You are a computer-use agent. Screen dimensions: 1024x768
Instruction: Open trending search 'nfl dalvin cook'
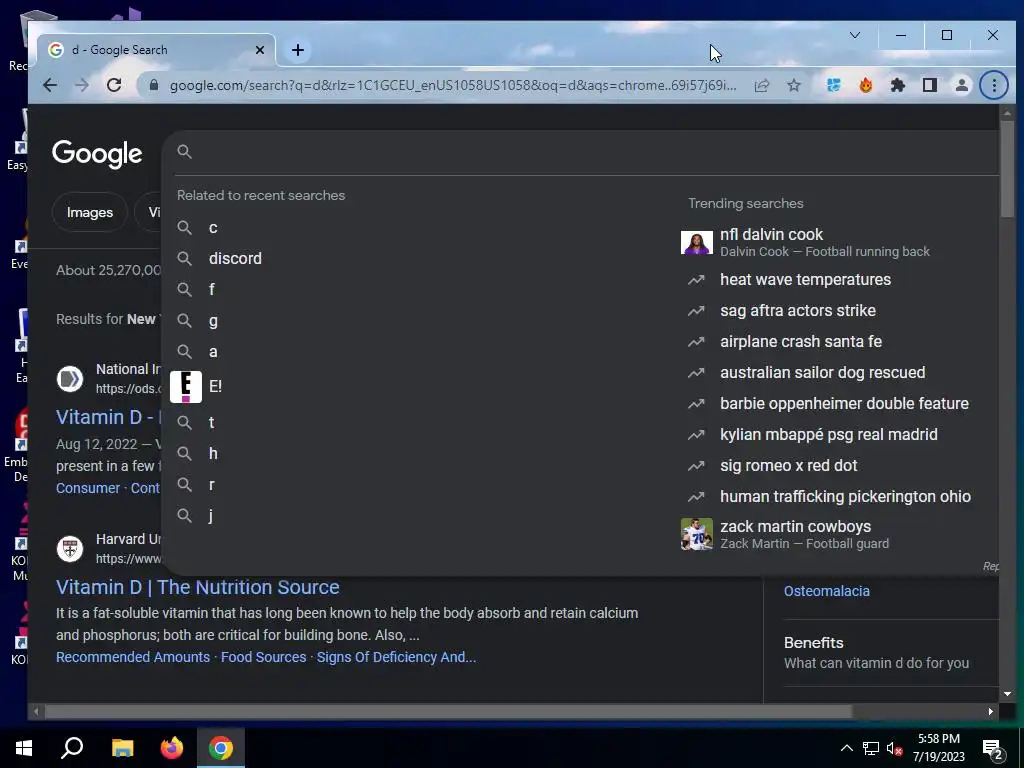[x=771, y=234]
